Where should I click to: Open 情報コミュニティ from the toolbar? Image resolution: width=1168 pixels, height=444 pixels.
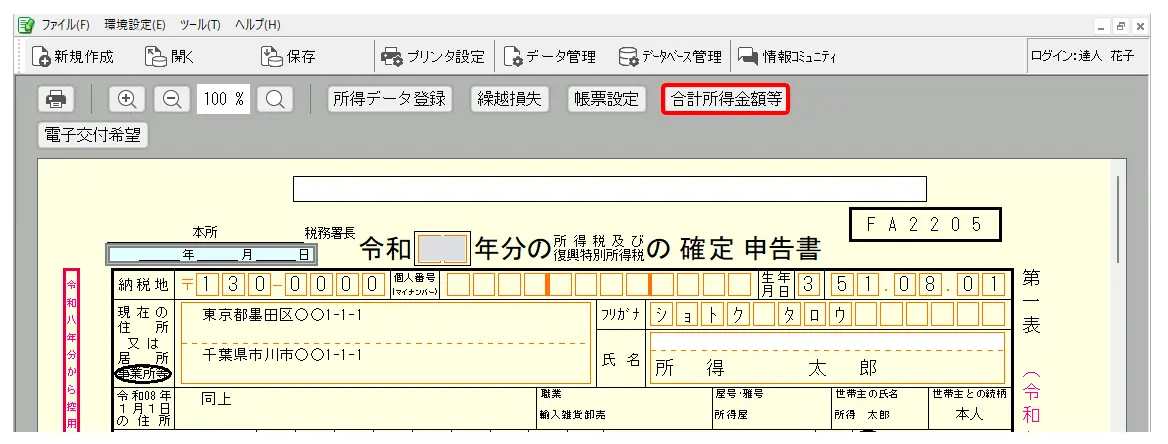click(787, 57)
